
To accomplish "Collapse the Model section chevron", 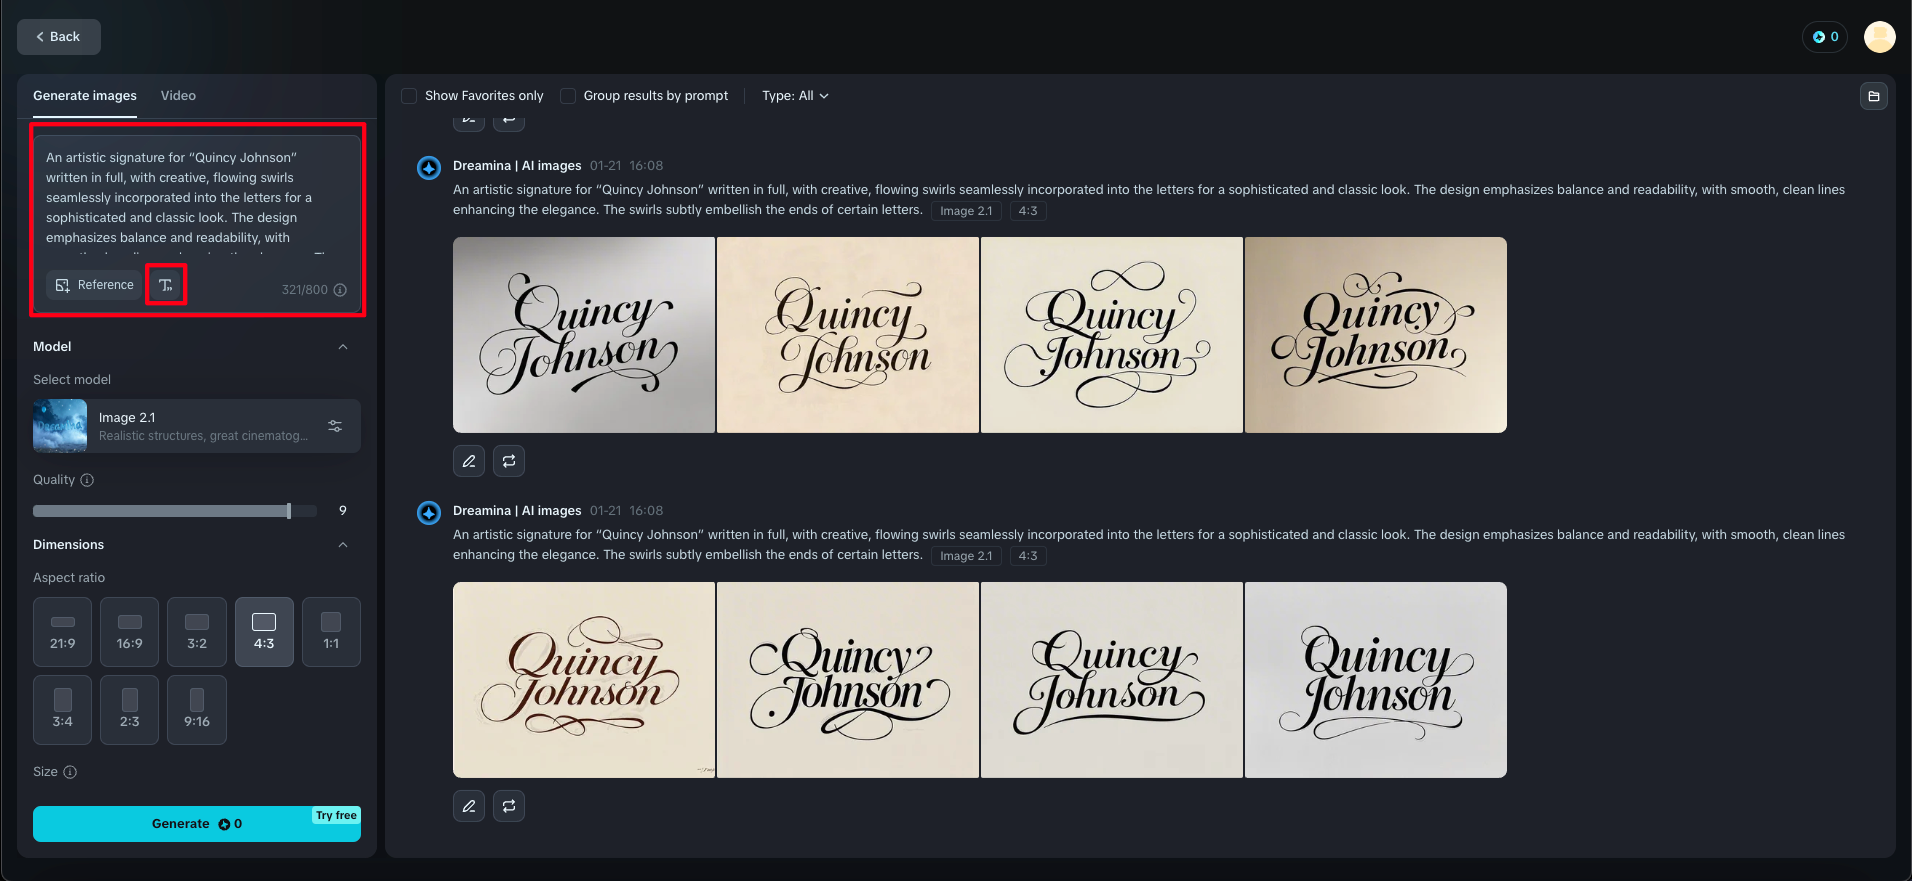I will tap(343, 347).
